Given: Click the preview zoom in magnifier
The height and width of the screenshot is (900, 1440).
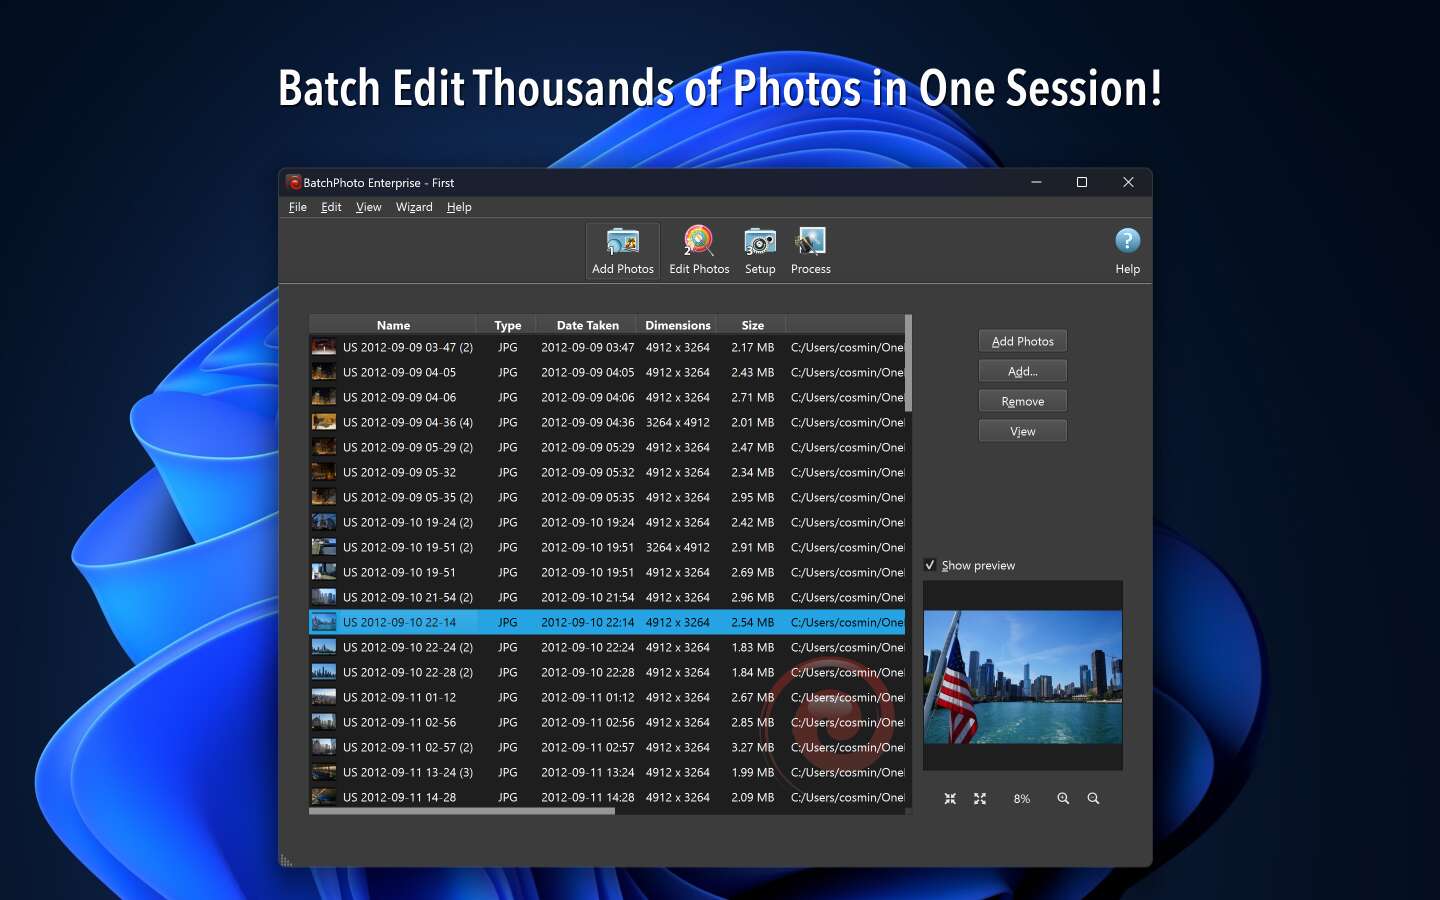Looking at the screenshot, I should pyautogui.click(x=1063, y=799).
